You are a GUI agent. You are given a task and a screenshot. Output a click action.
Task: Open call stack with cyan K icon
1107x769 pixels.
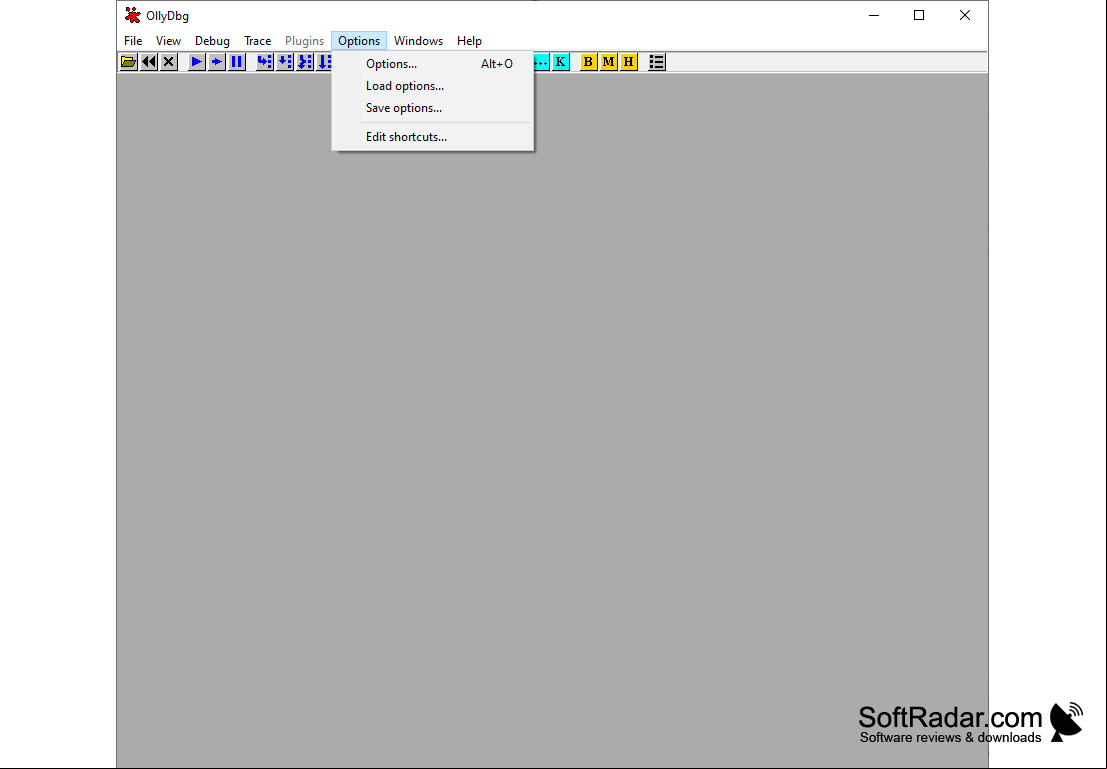pyautogui.click(x=560, y=62)
